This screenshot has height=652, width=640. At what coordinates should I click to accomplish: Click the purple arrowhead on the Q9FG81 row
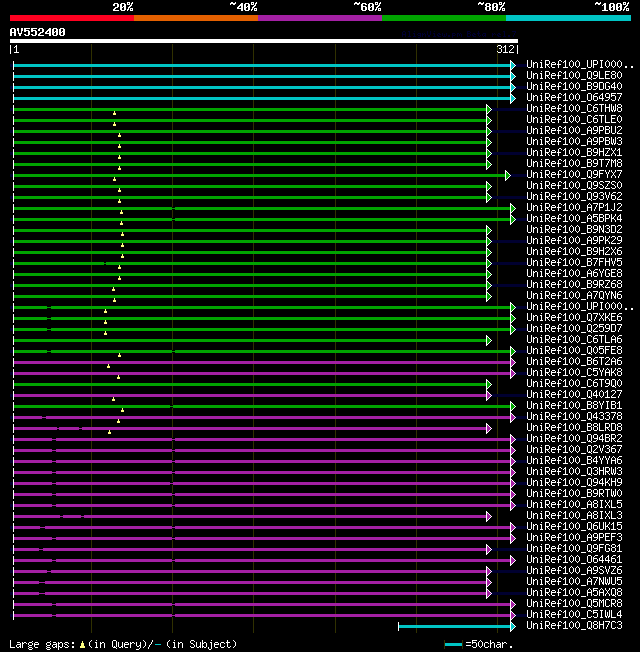coord(489,549)
